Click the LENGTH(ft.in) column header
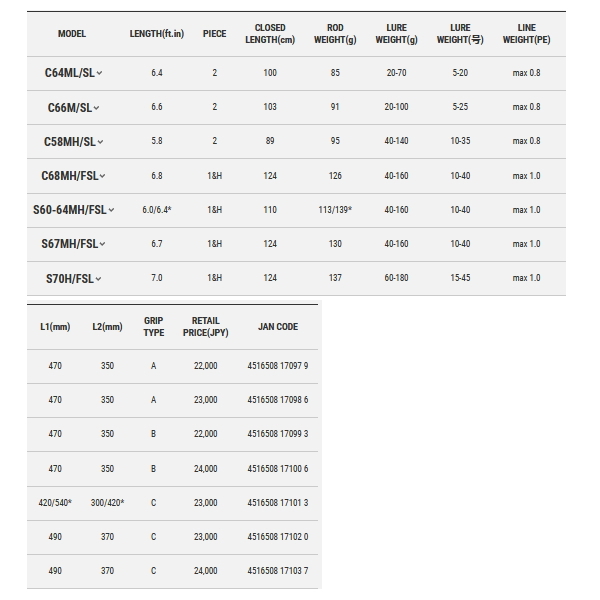Screen dimensions: 600x600 (157, 34)
